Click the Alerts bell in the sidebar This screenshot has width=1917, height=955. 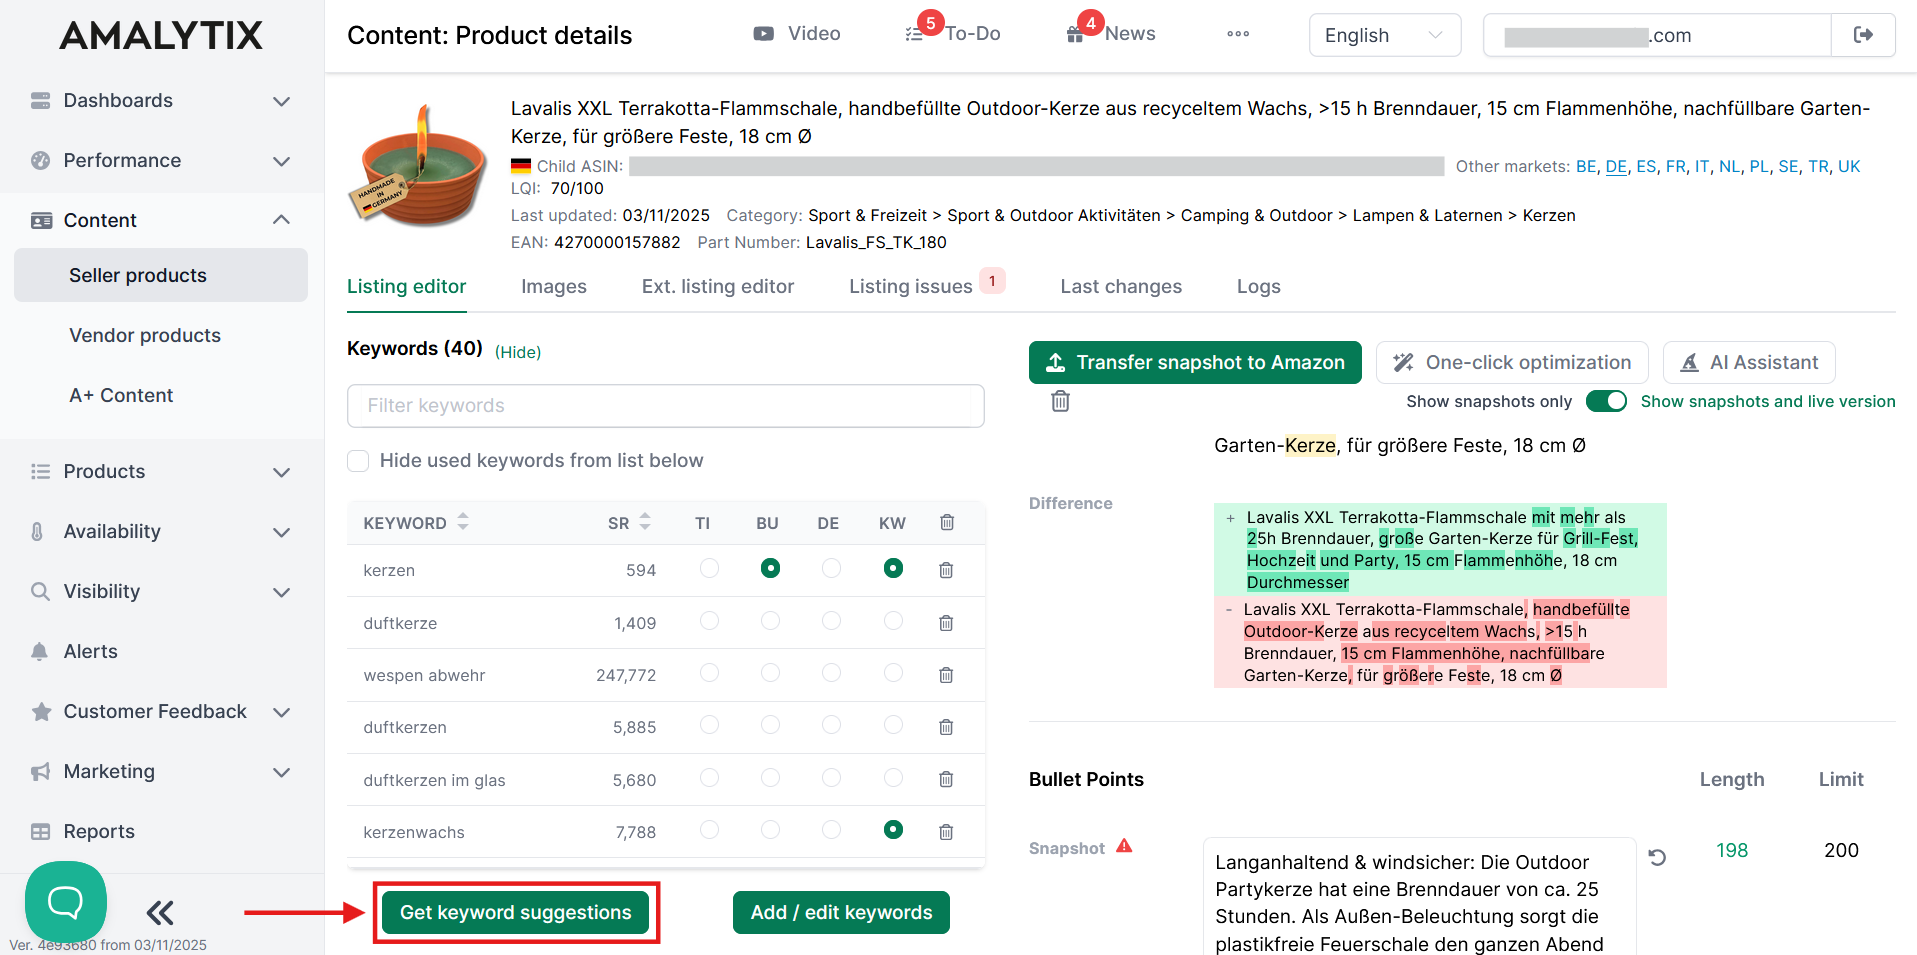point(40,651)
